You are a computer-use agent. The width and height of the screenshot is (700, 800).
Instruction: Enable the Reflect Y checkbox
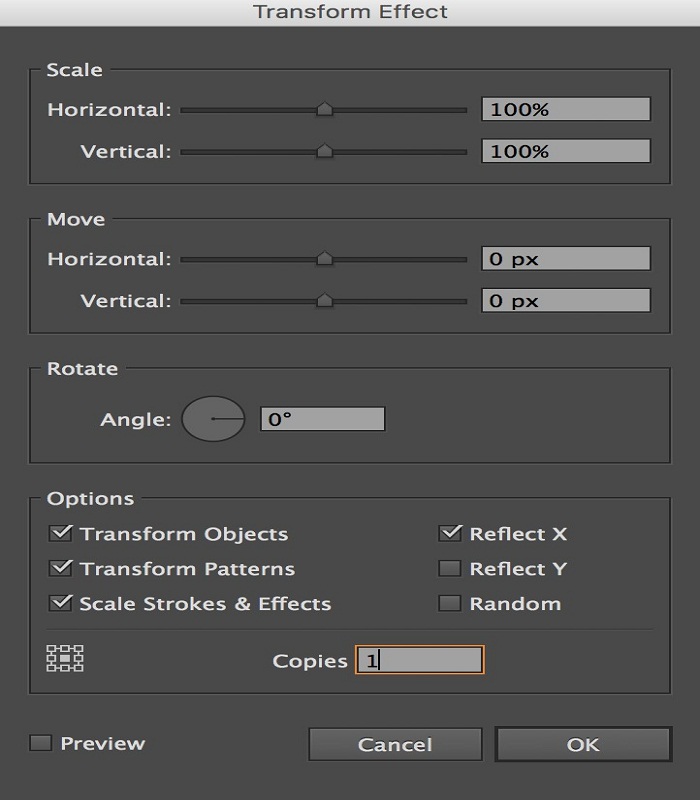coord(450,569)
